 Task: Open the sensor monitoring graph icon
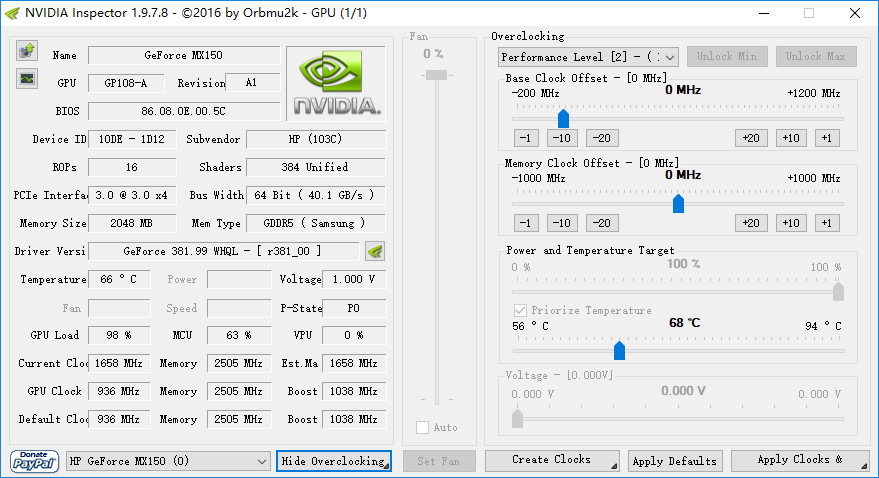[x=26, y=78]
